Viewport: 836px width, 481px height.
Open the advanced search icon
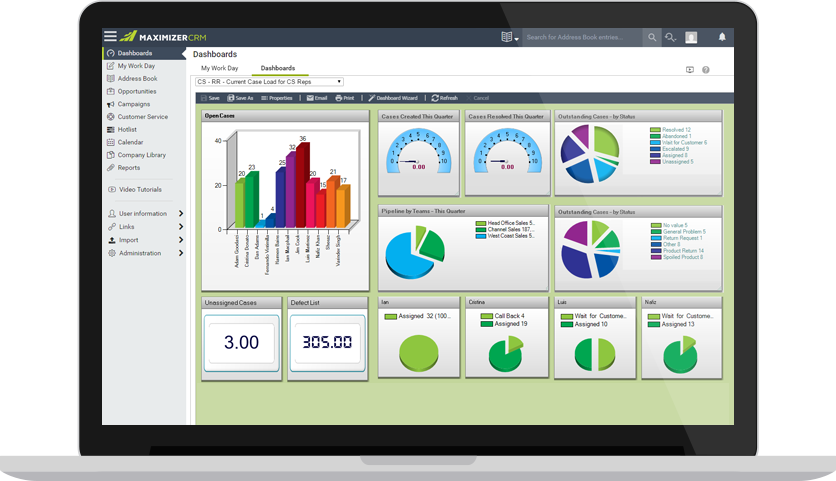pos(671,37)
